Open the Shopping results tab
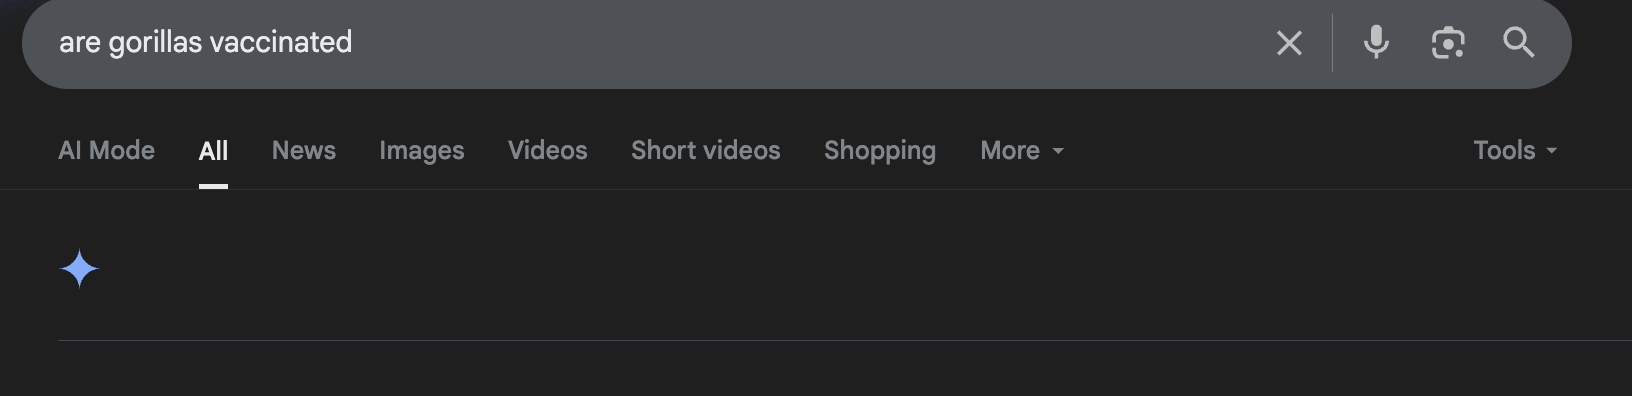The image size is (1632, 396). (880, 151)
